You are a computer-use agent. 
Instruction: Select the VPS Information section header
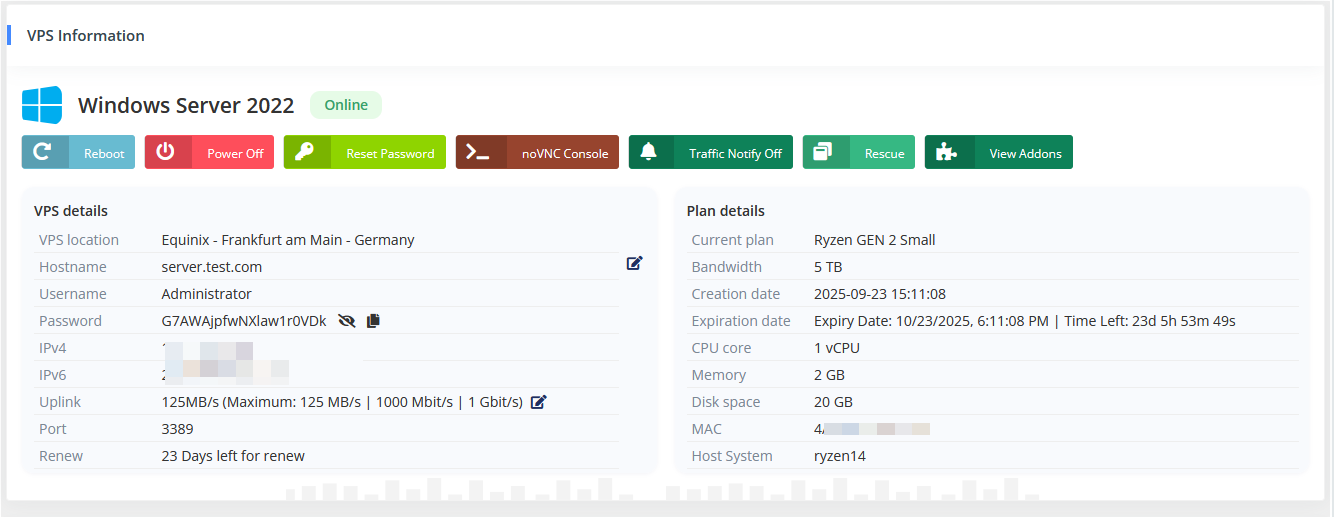pyautogui.click(x=86, y=36)
